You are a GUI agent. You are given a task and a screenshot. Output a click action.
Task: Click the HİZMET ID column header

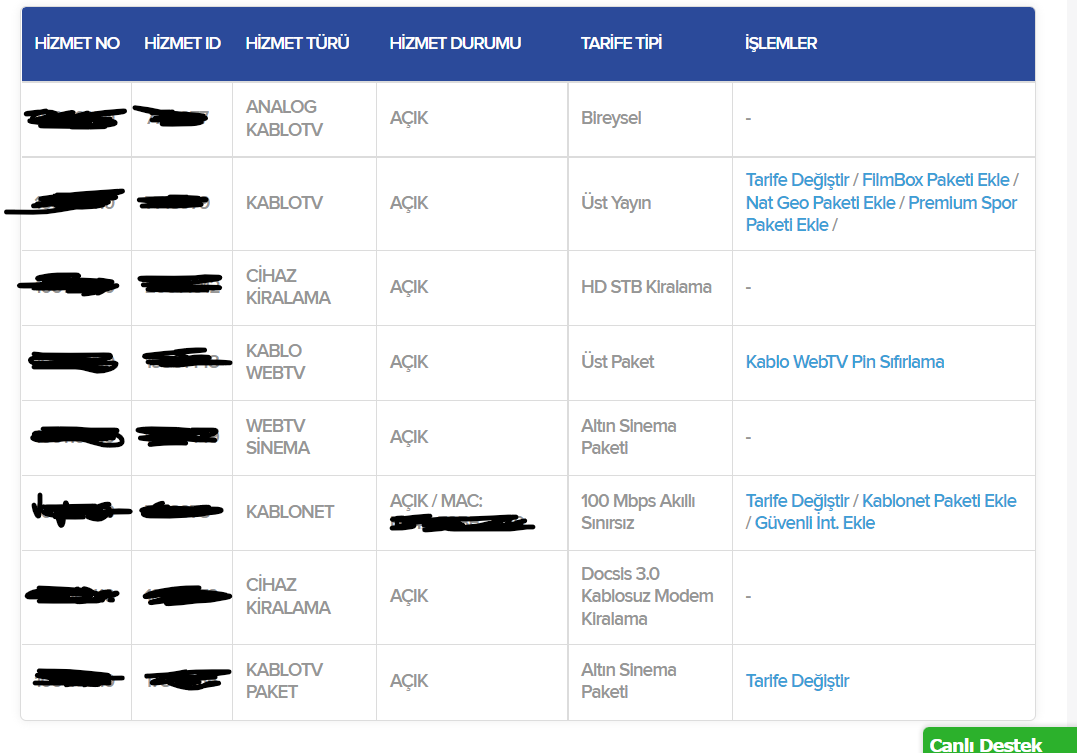[x=182, y=44]
